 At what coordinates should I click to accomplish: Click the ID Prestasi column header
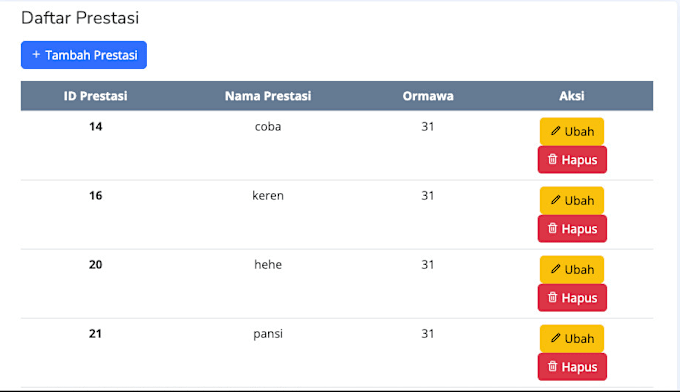coord(95,96)
